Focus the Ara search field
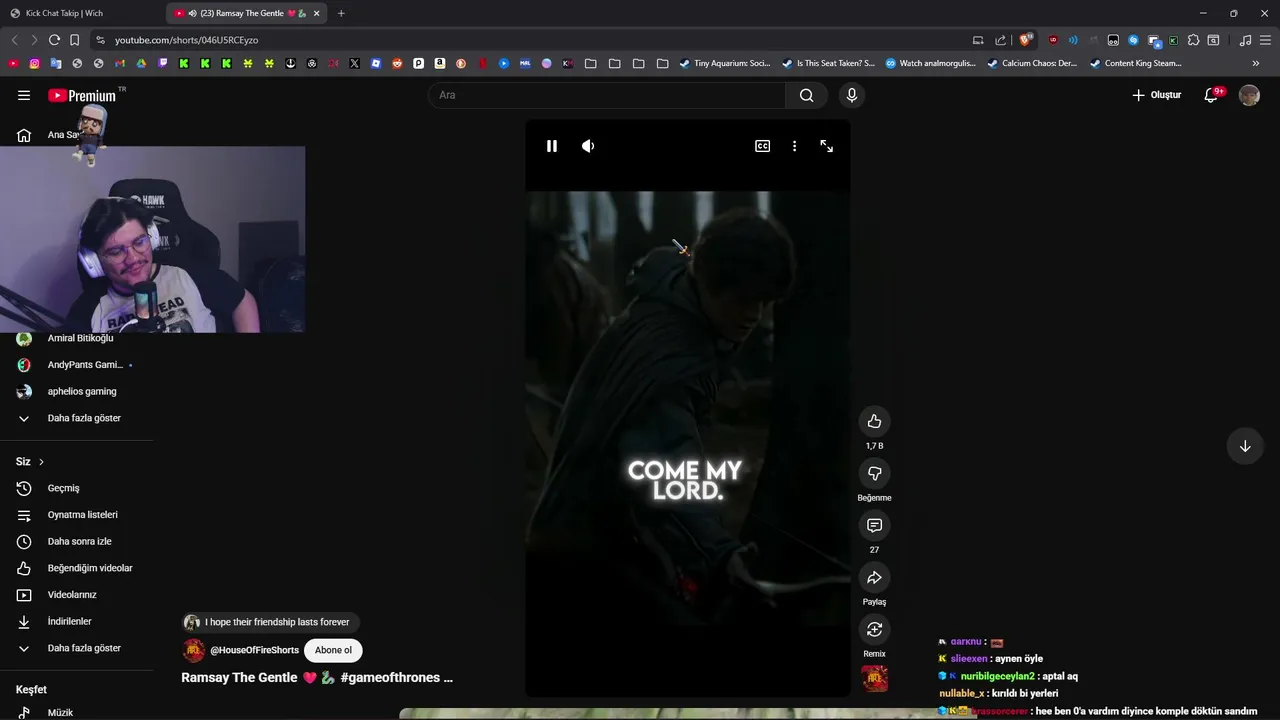Viewport: 1280px width, 720px height. 607,95
